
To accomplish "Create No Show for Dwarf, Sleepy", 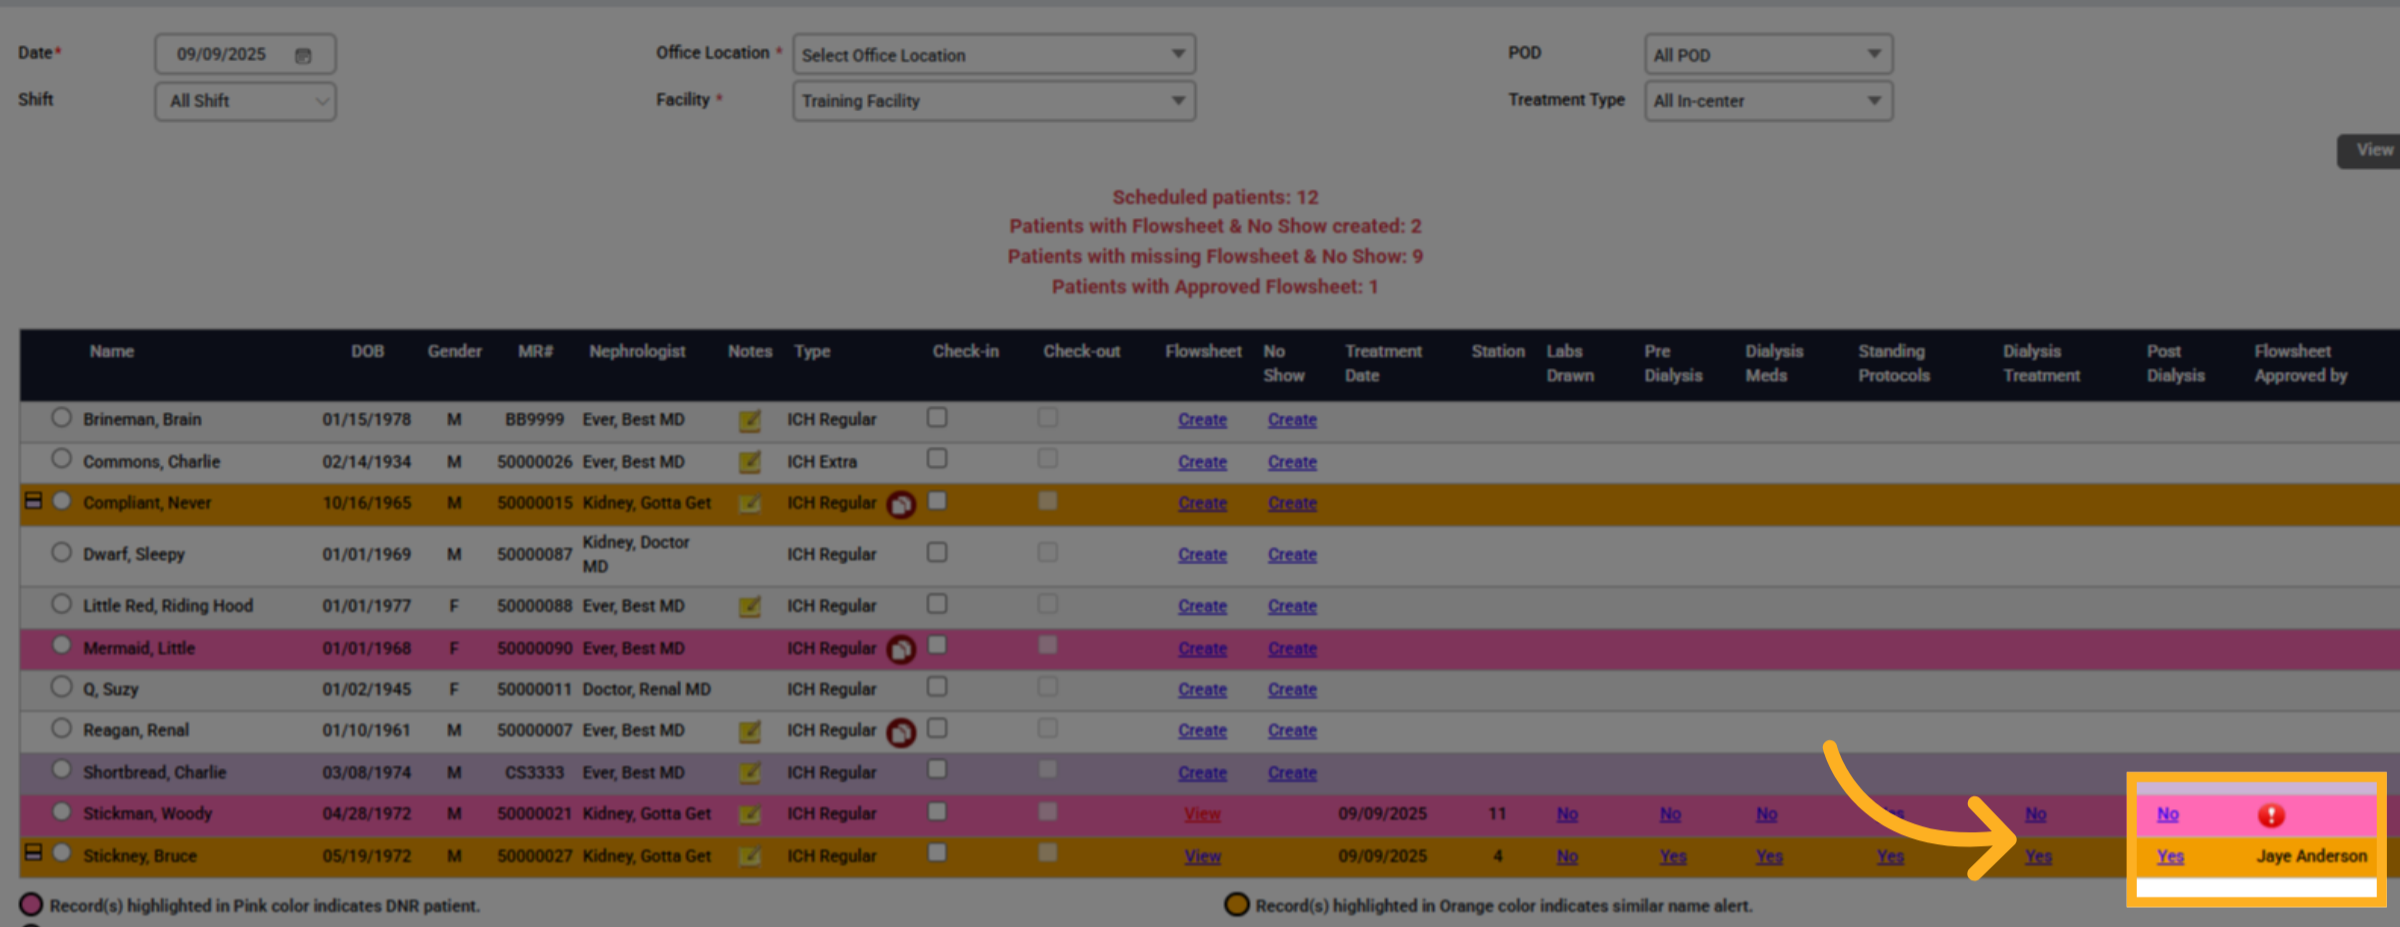I will point(1292,555).
